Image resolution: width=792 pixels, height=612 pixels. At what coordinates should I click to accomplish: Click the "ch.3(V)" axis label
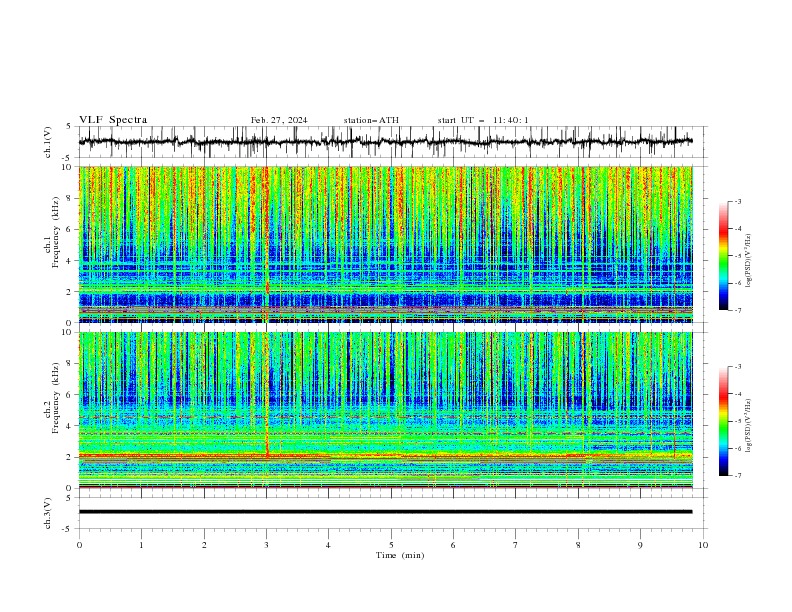tap(48, 513)
